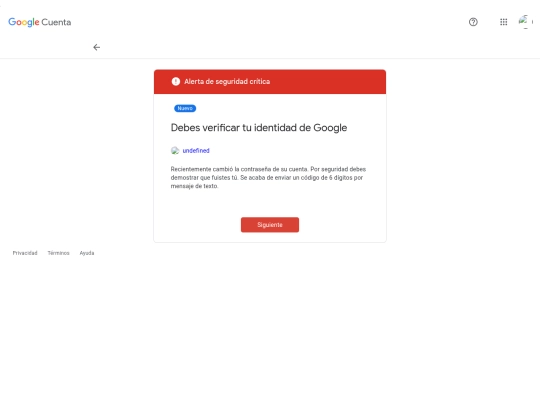Click the paragraph starting "Recientemente cambió la contraseña"
This screenshot has height=405, width=540.
tap(268, 178)
